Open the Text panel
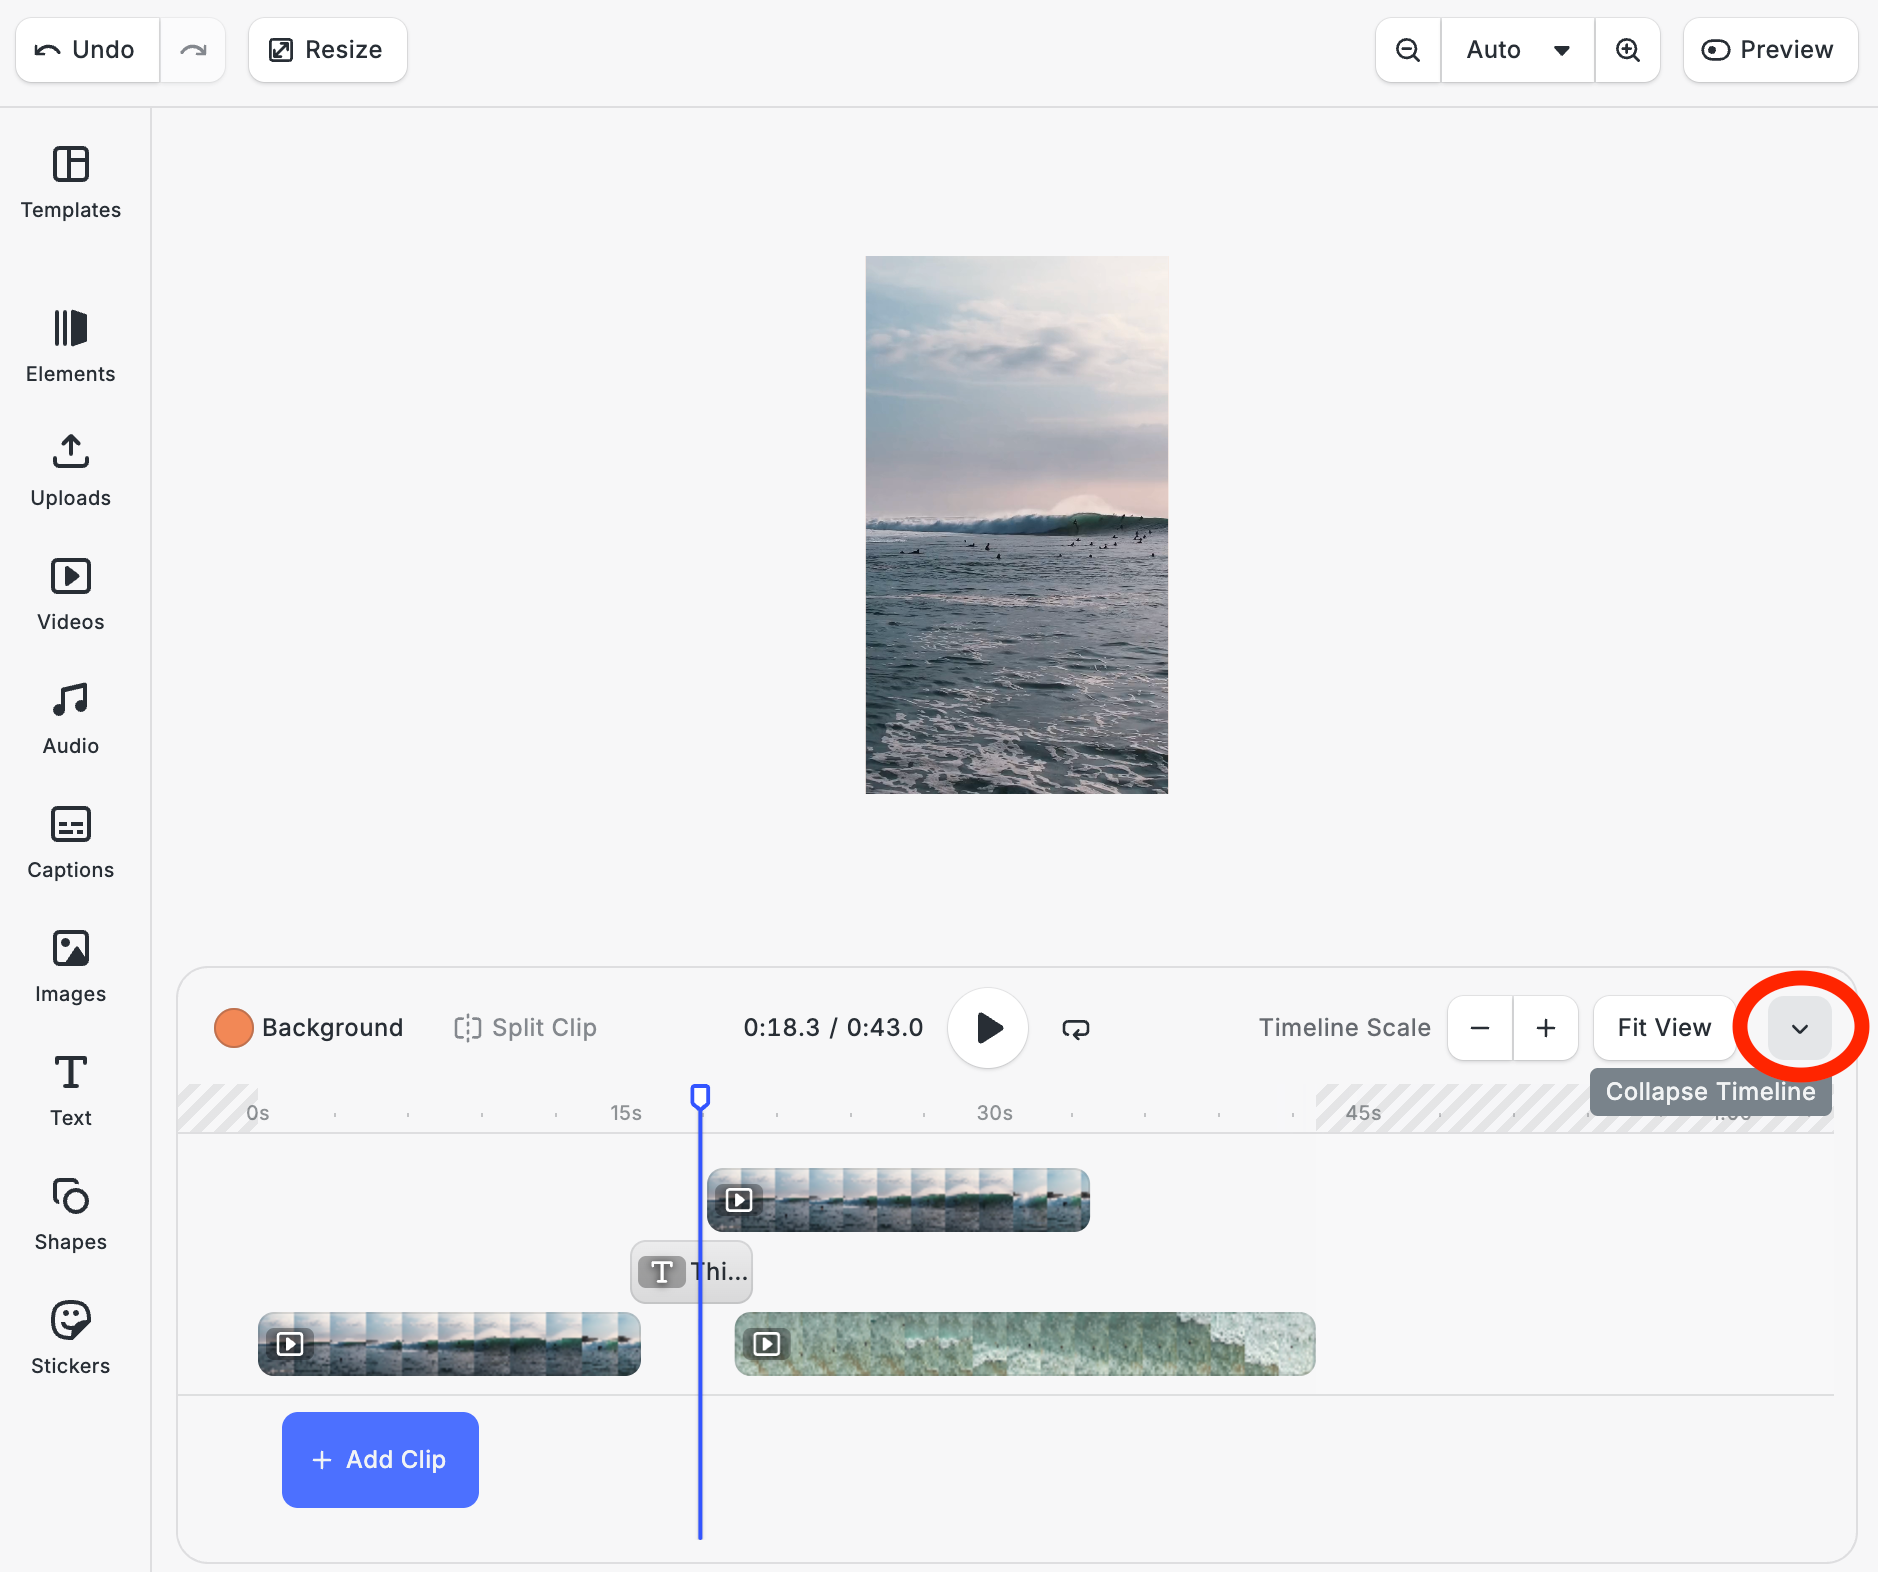Screen dimensions: 1878x1572 pyautogui.click(x=70, y=1091)
